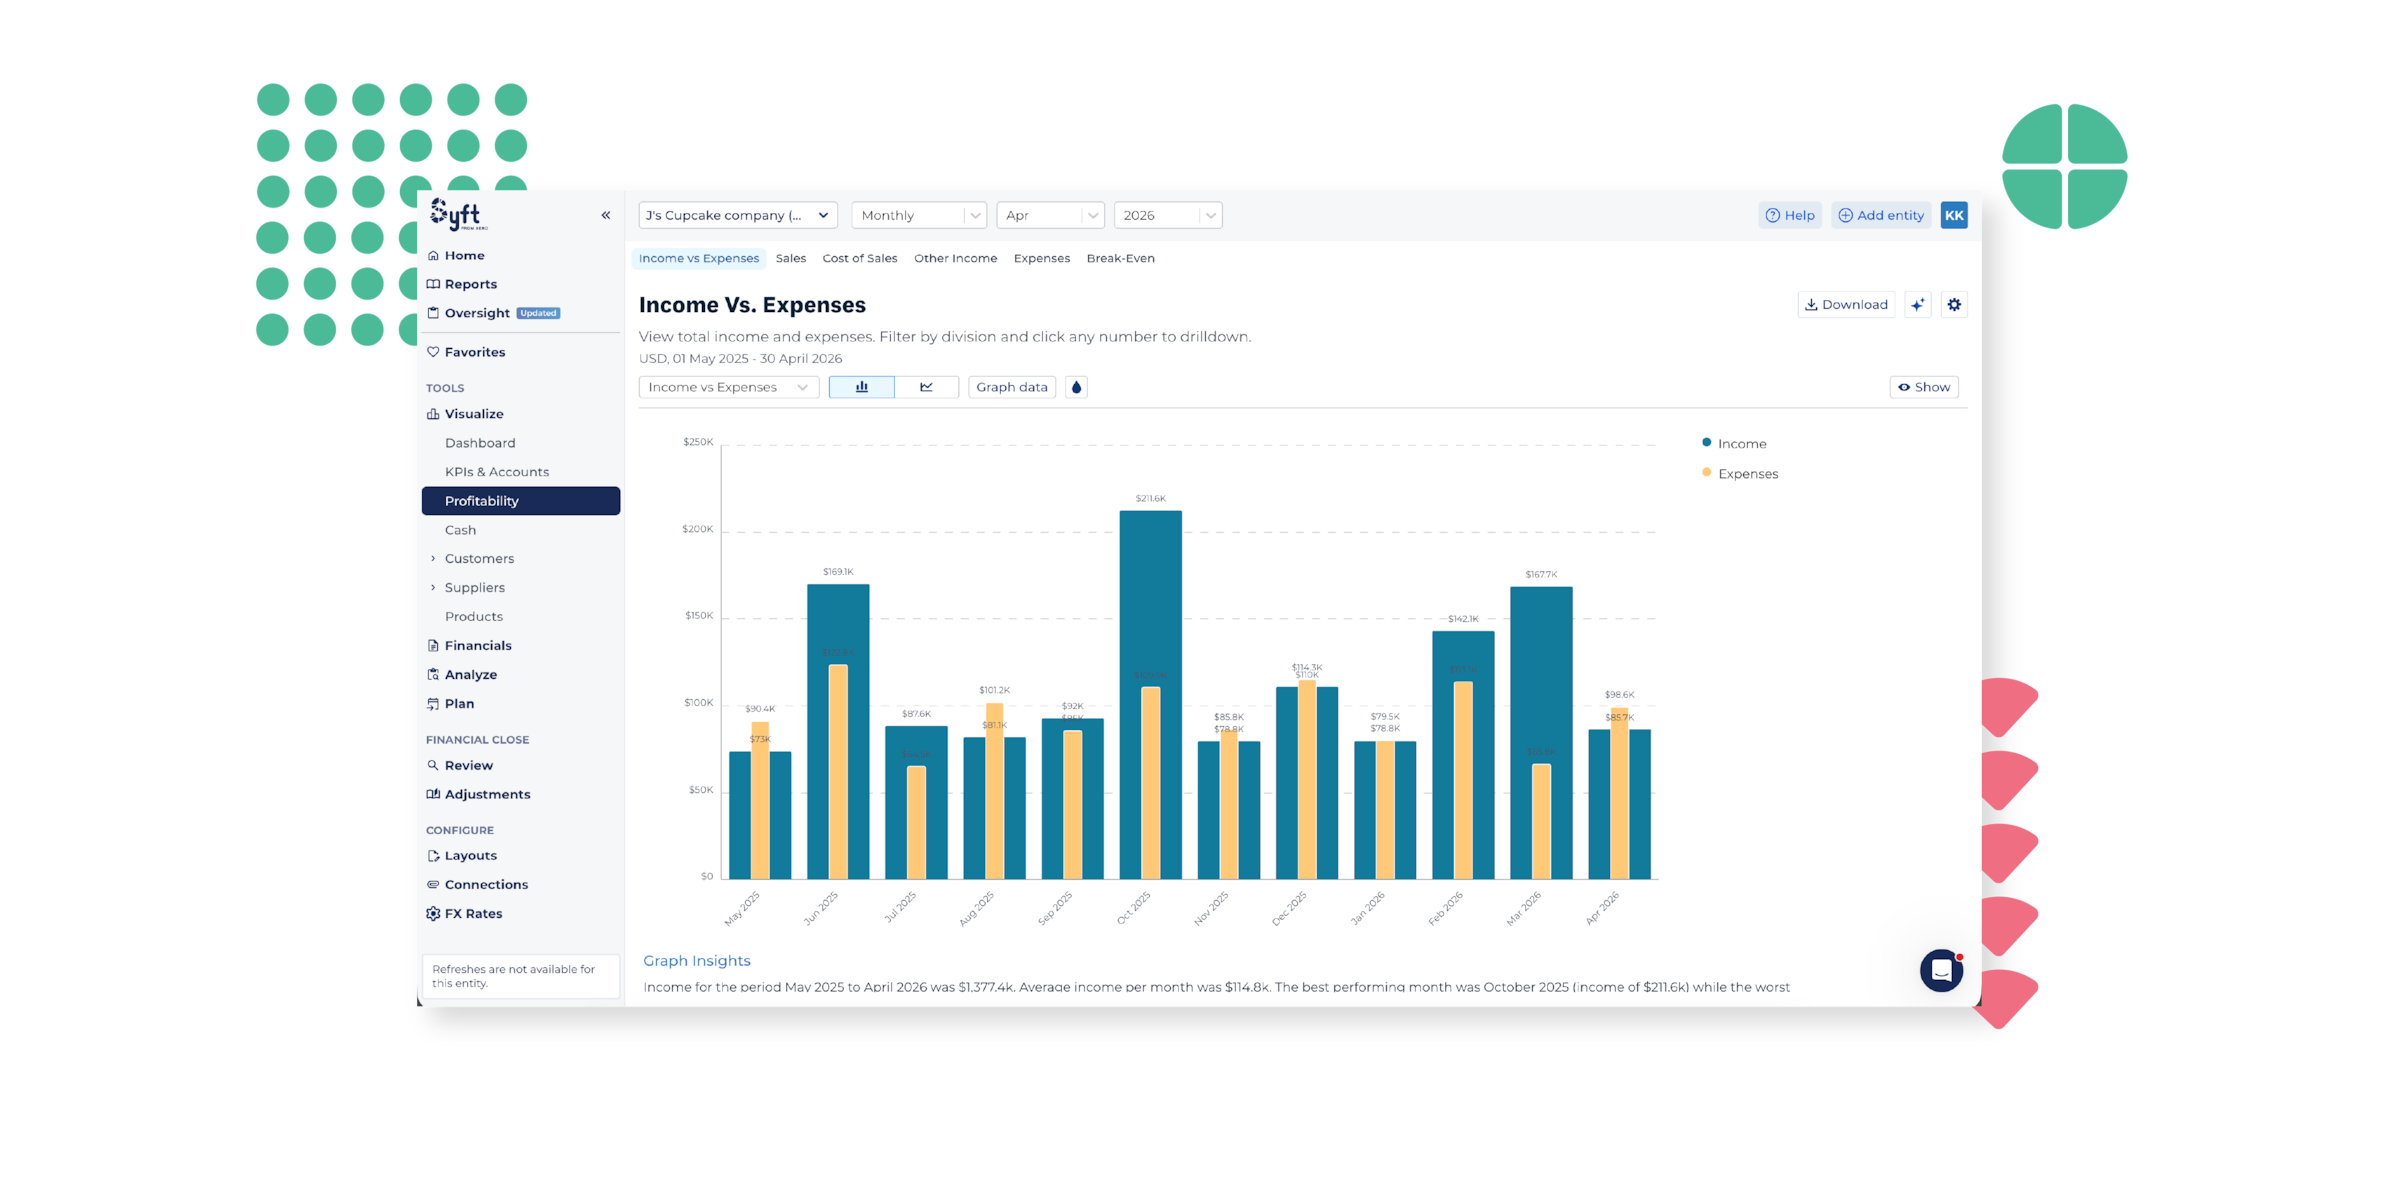Open the 2026 year dropdown
The image size is (2400, 1197).
[x=1168, y=215]
